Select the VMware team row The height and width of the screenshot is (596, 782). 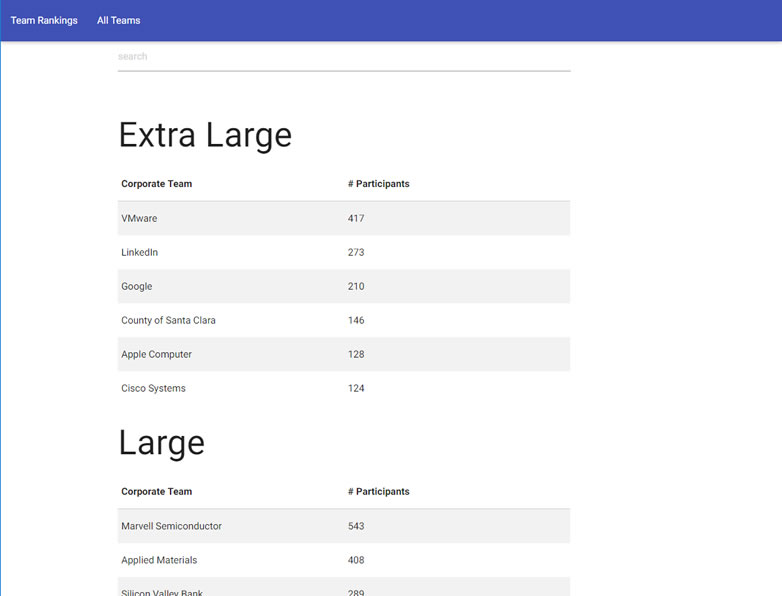coord(139,218)
